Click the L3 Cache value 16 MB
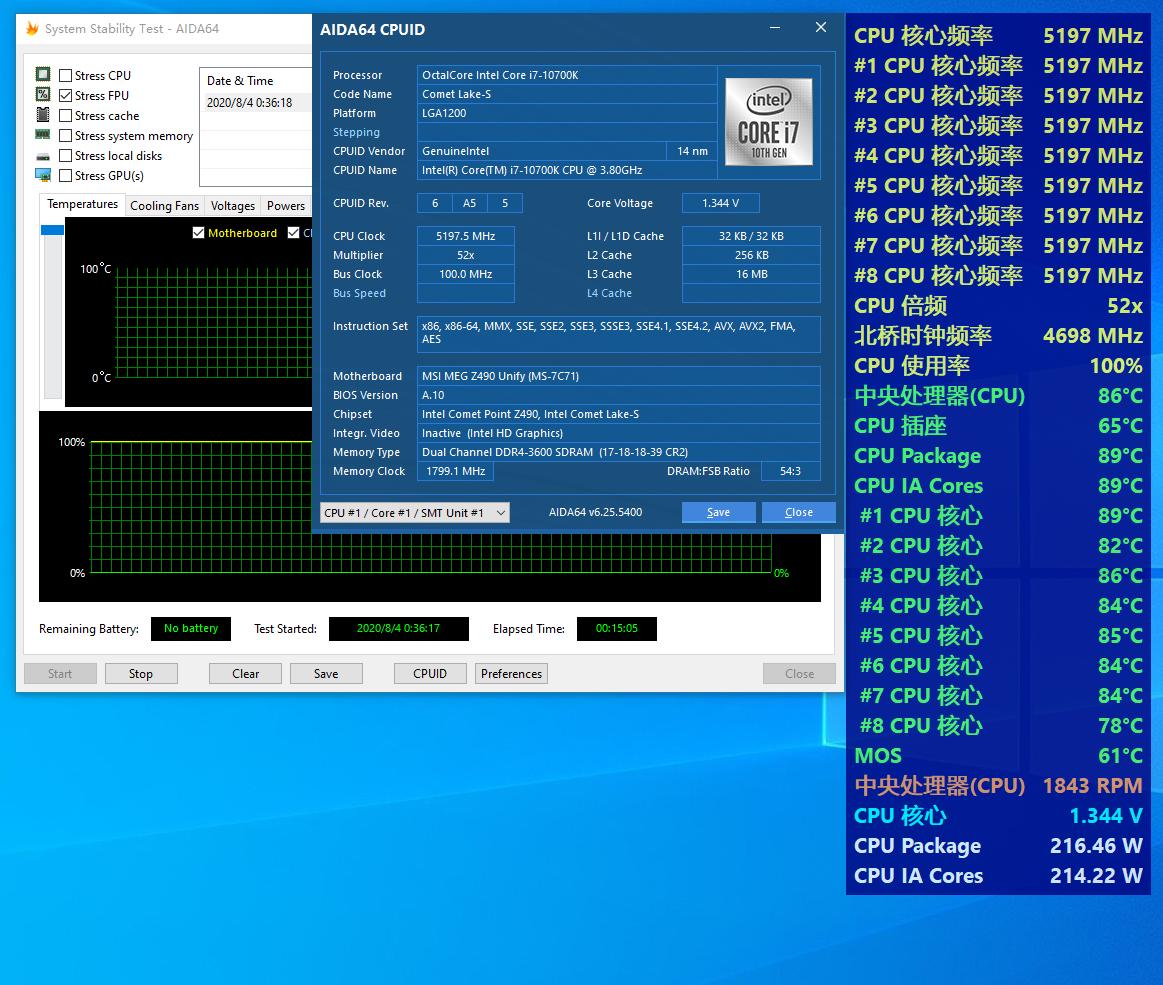 pos(751,274)
